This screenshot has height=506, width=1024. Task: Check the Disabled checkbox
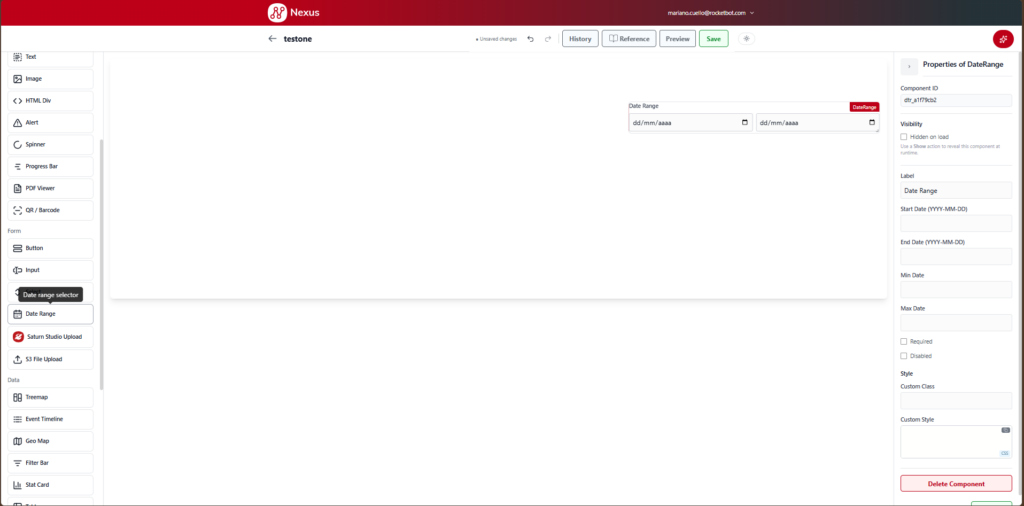point(904,356)
